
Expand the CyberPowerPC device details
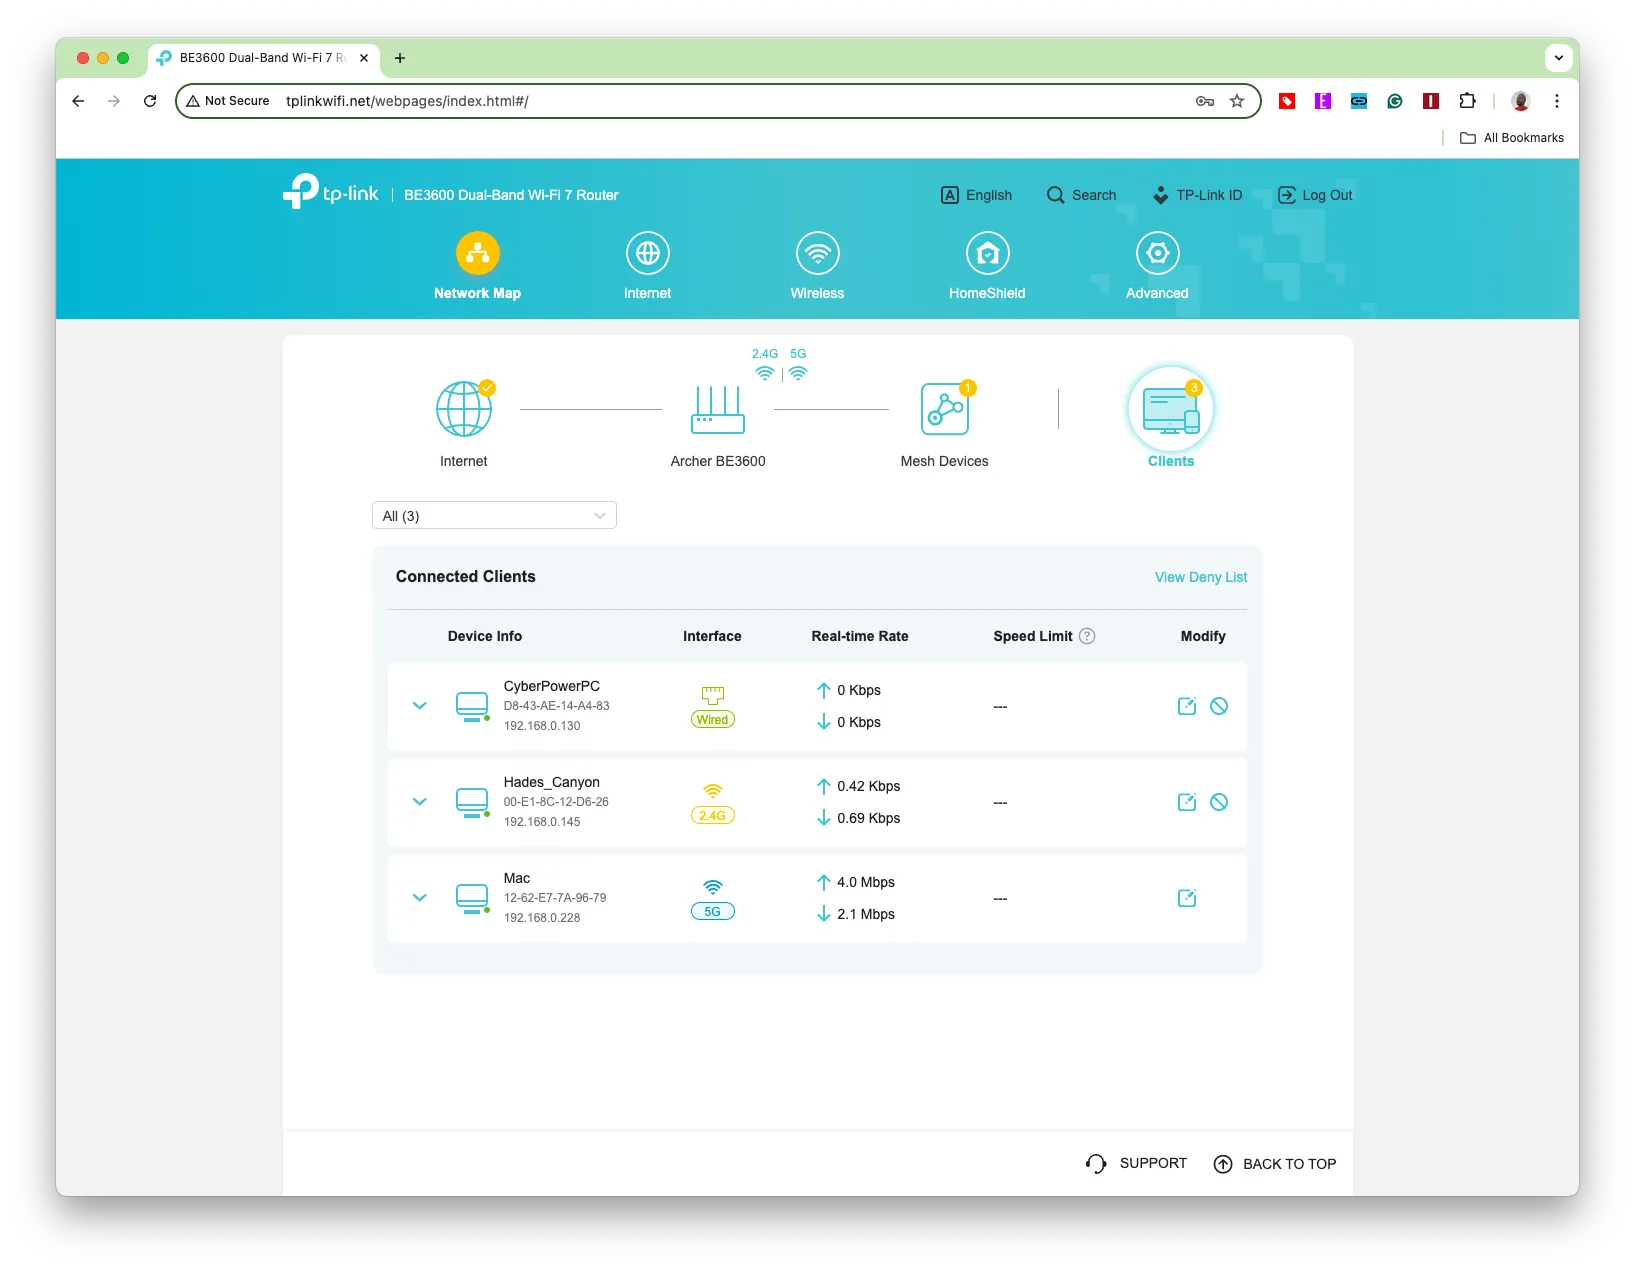pyautogui.click(x=420, y=706)
